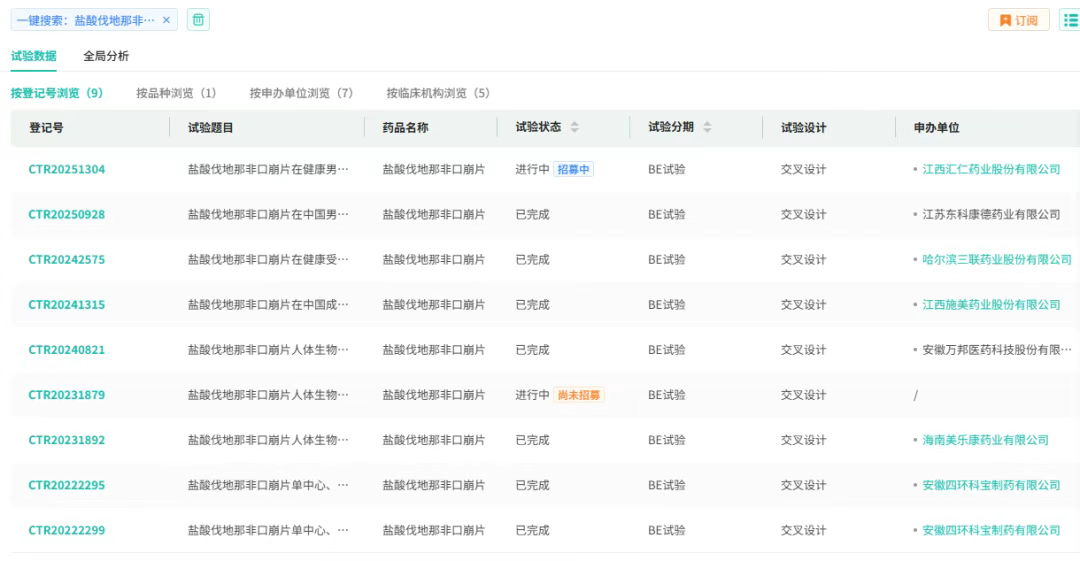Viewport: 1080px width, 561px height.
Task: Sort by the 试验分期 column arrows
Action: click(708, 128)
